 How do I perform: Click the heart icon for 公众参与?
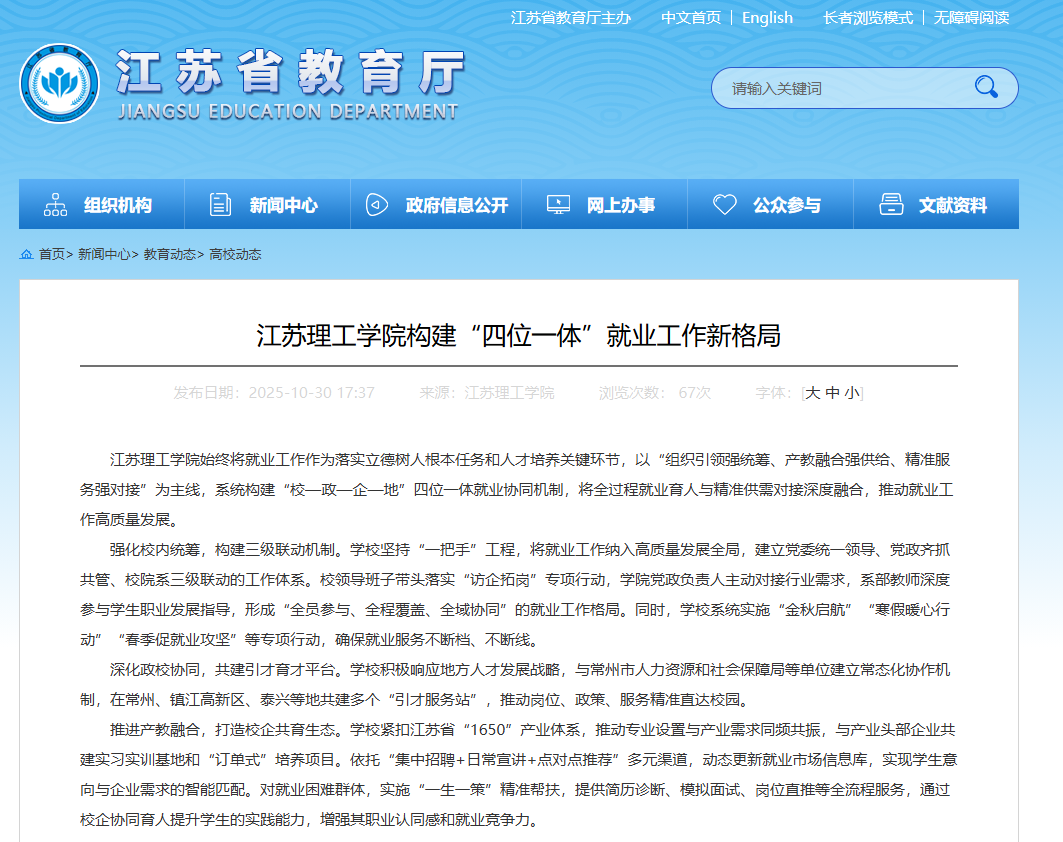point(725,205)
